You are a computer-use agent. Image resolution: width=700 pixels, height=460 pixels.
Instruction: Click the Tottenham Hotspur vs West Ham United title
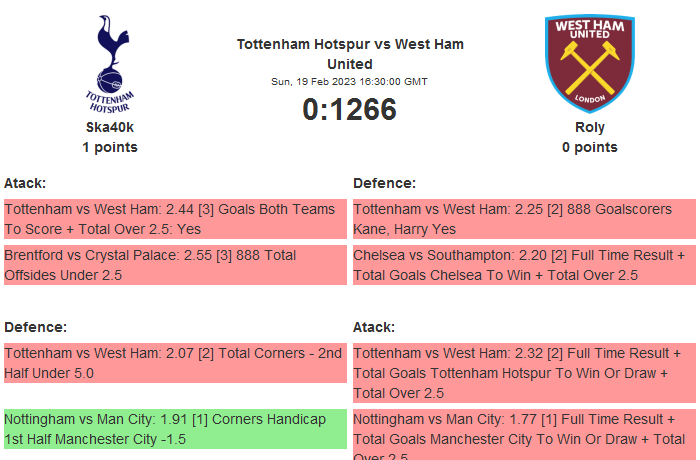pyautogui.click(x=350, y=54)
